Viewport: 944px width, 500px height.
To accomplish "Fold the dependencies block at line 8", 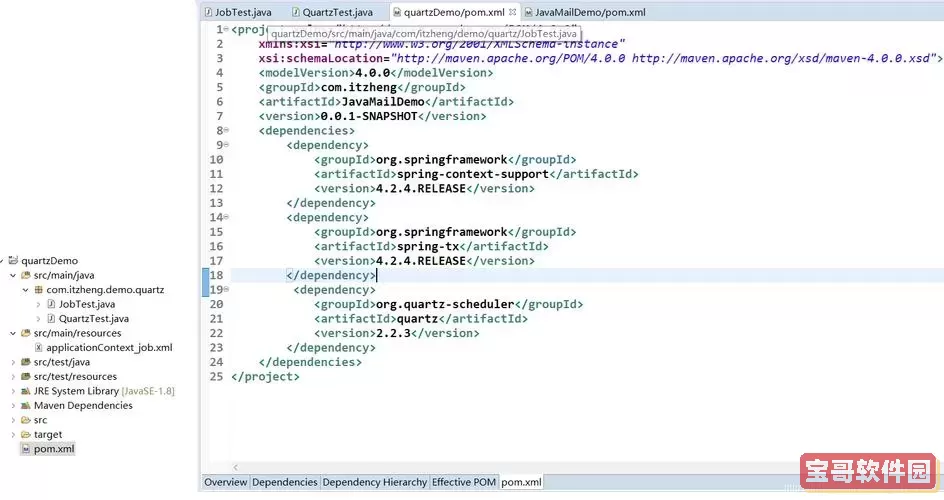I will point(226,130).
